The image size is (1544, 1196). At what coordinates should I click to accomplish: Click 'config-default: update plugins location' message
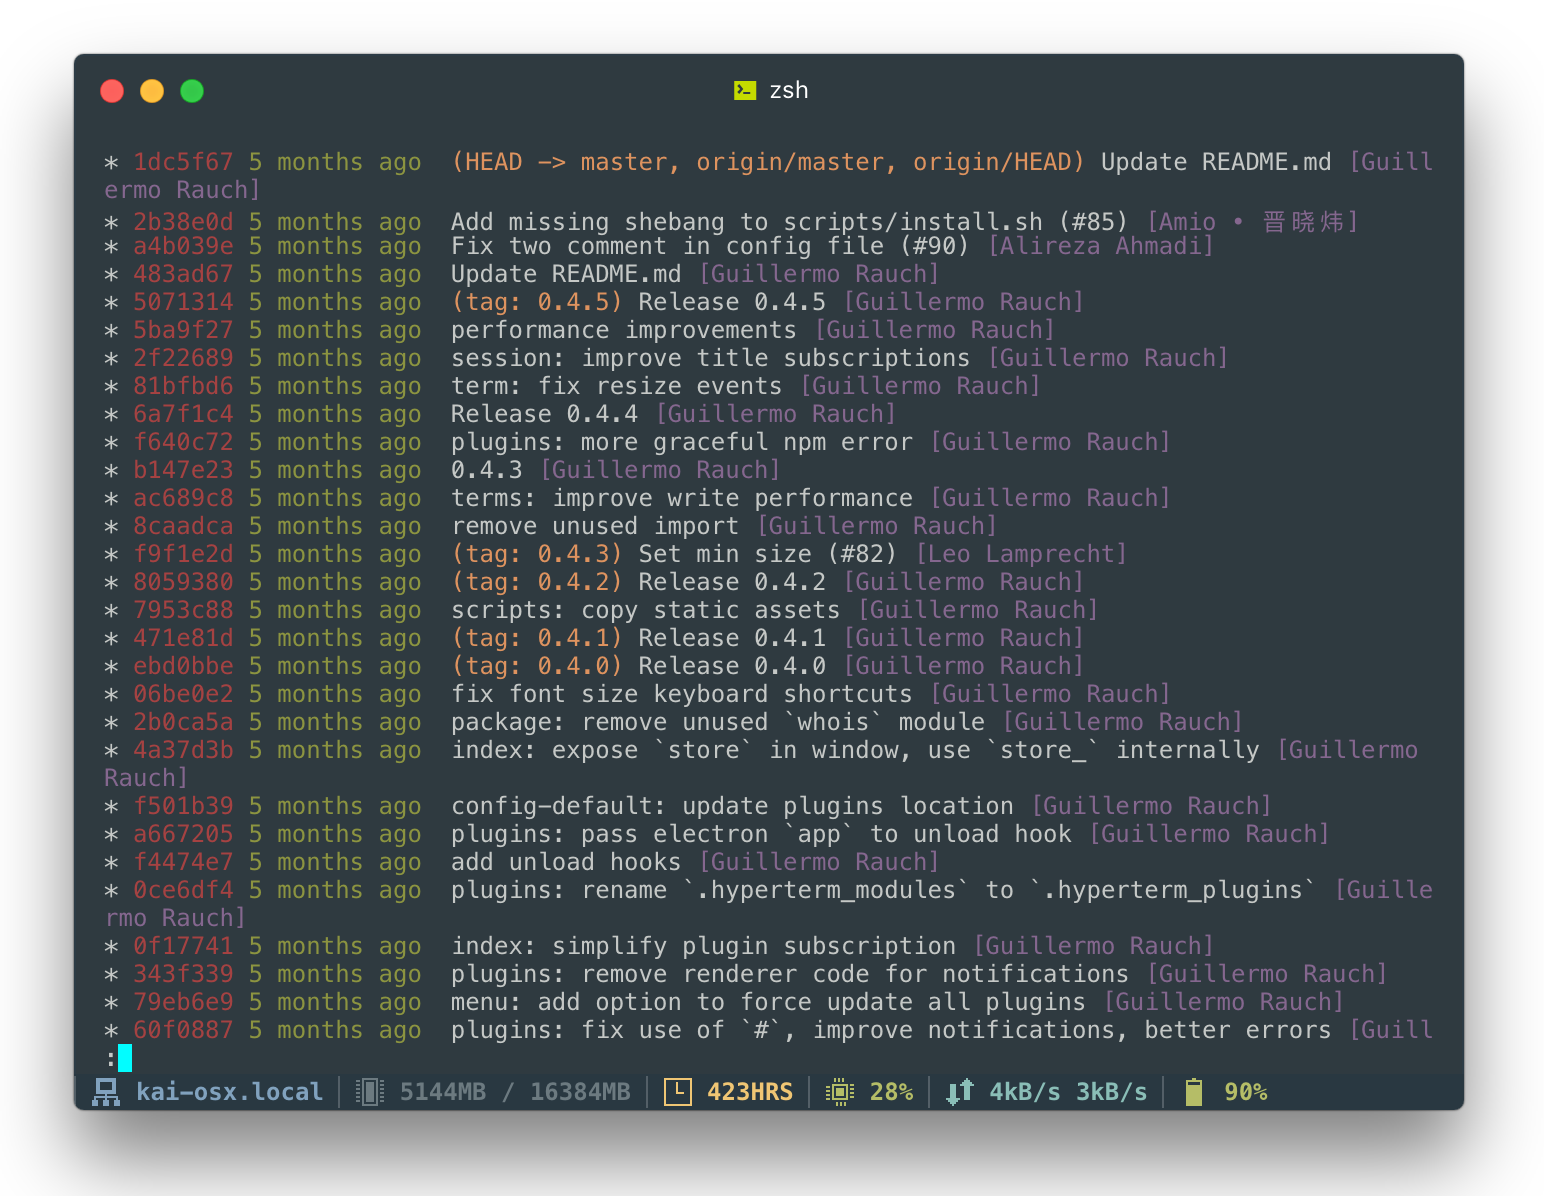pos(732,806)
